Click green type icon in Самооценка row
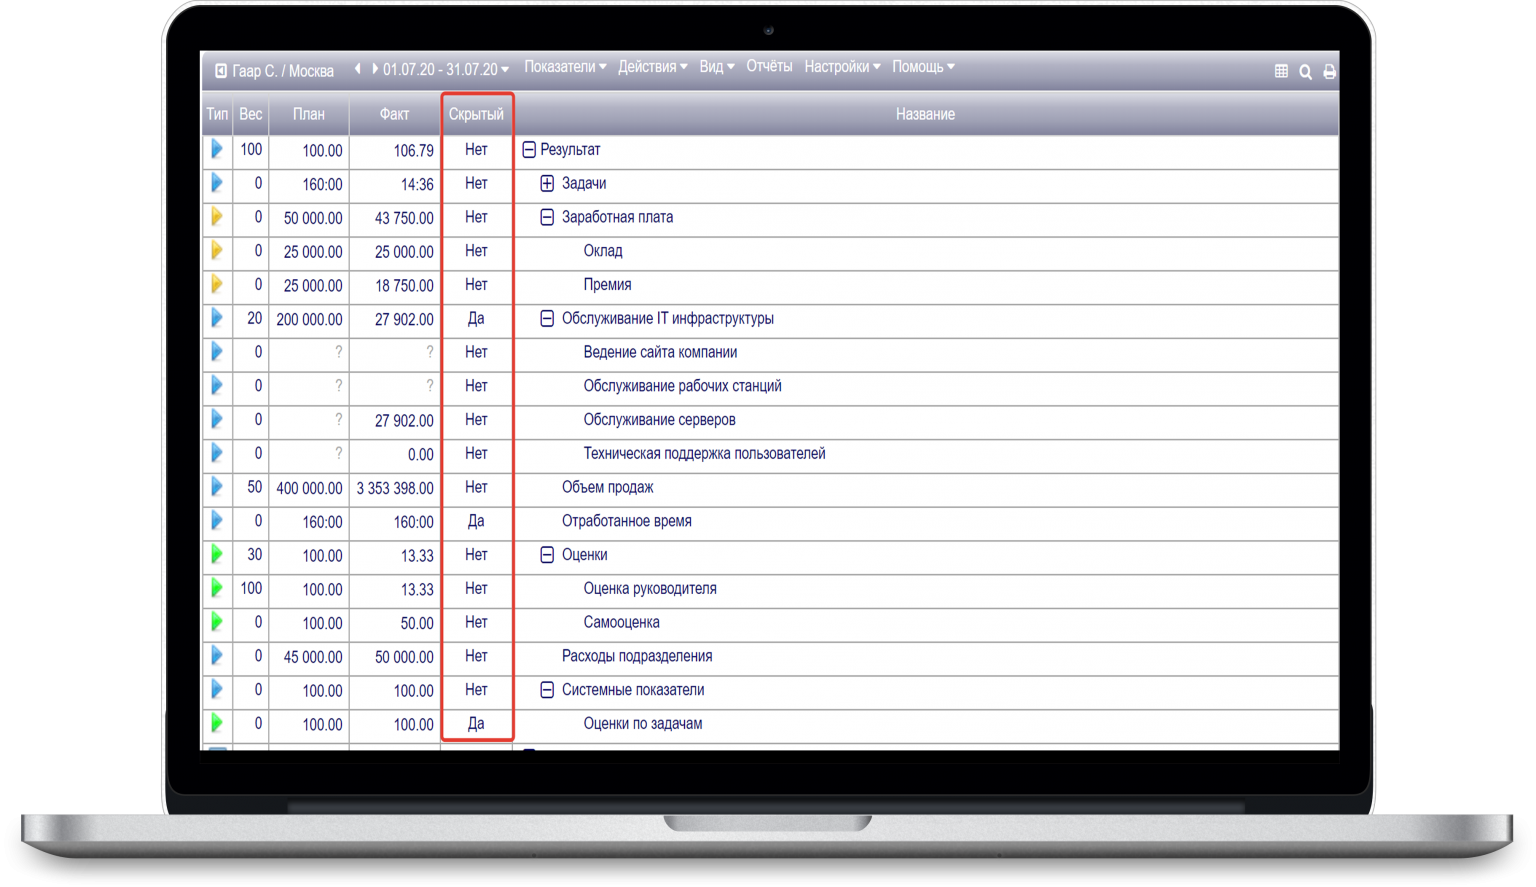 [217, 622]
